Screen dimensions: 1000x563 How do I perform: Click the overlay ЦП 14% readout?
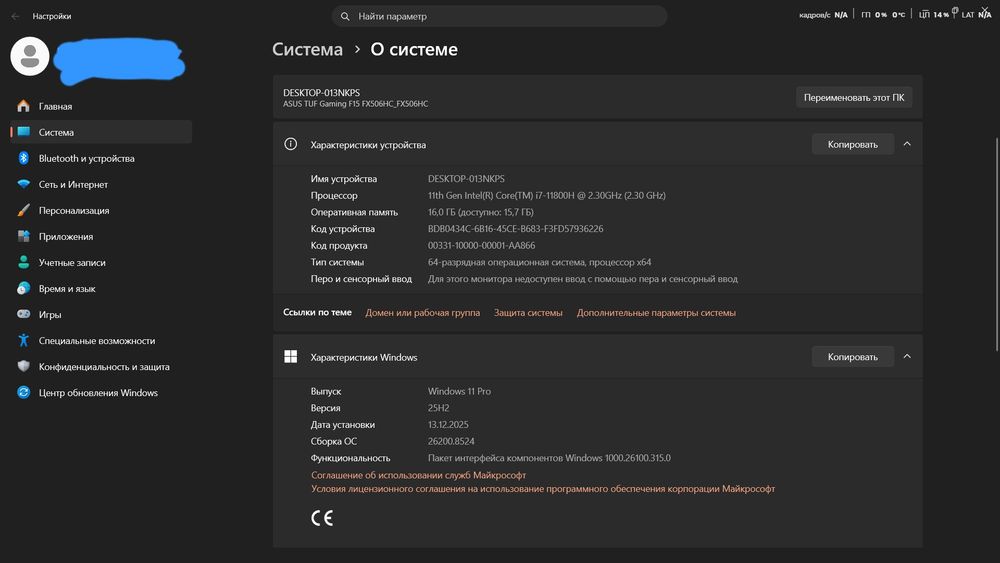click(x=934, y=15)
